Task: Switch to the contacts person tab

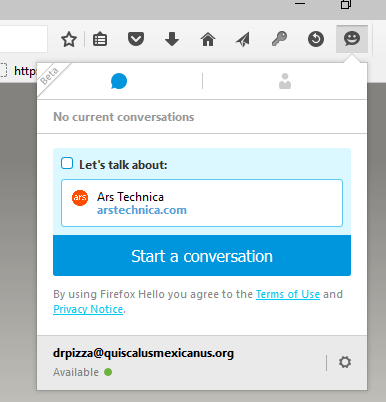Action: 285,81
